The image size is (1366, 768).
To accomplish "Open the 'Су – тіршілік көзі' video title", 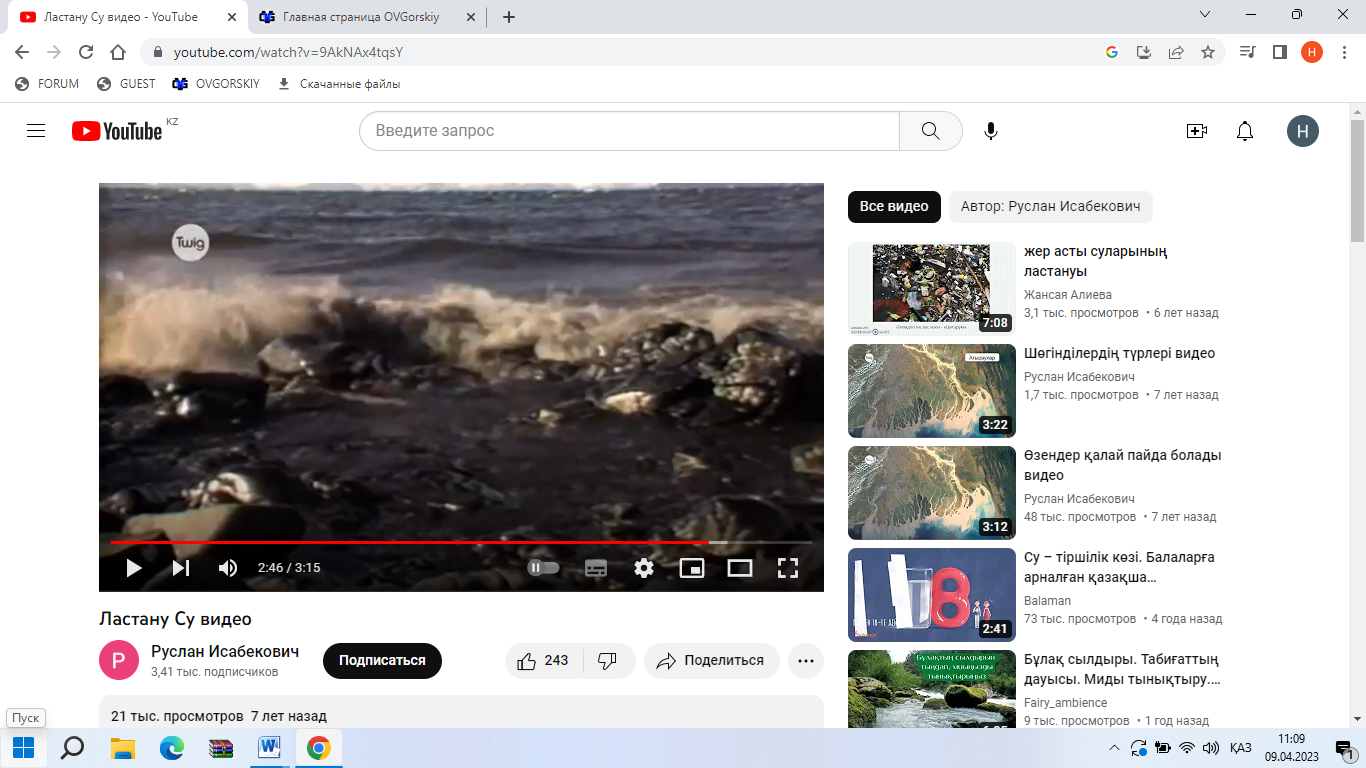I will [1119, 567].
